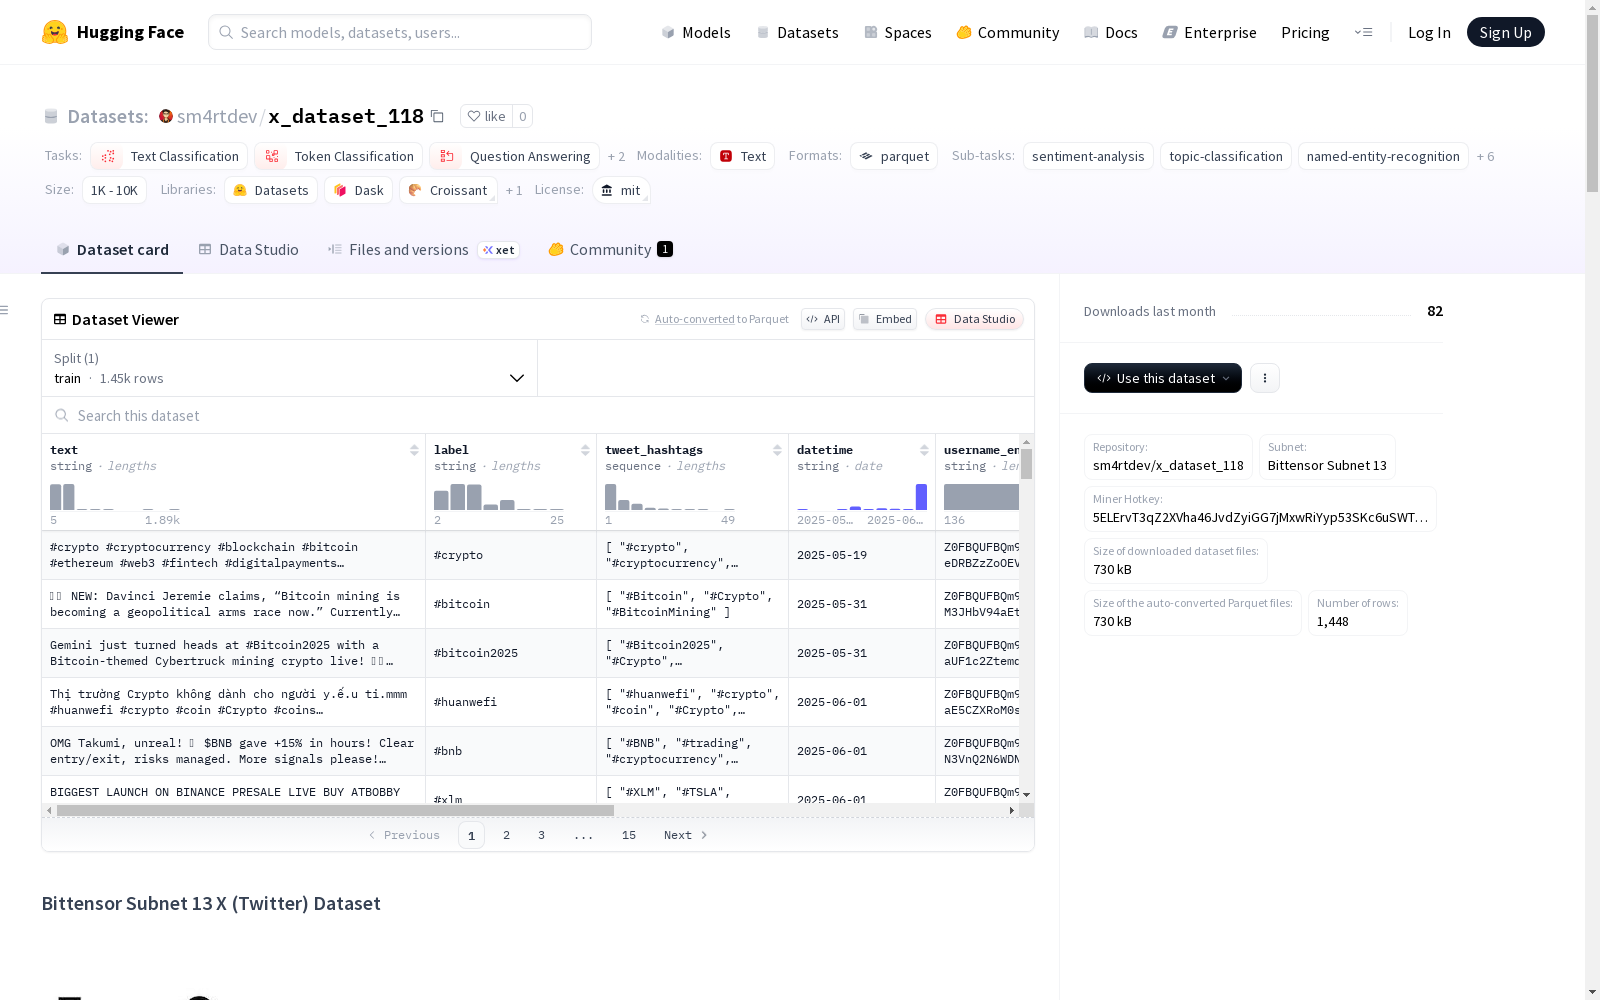The image size is (1600, 1000).
Task: Open Community in top navigation
Action: tap(1008, 32)
